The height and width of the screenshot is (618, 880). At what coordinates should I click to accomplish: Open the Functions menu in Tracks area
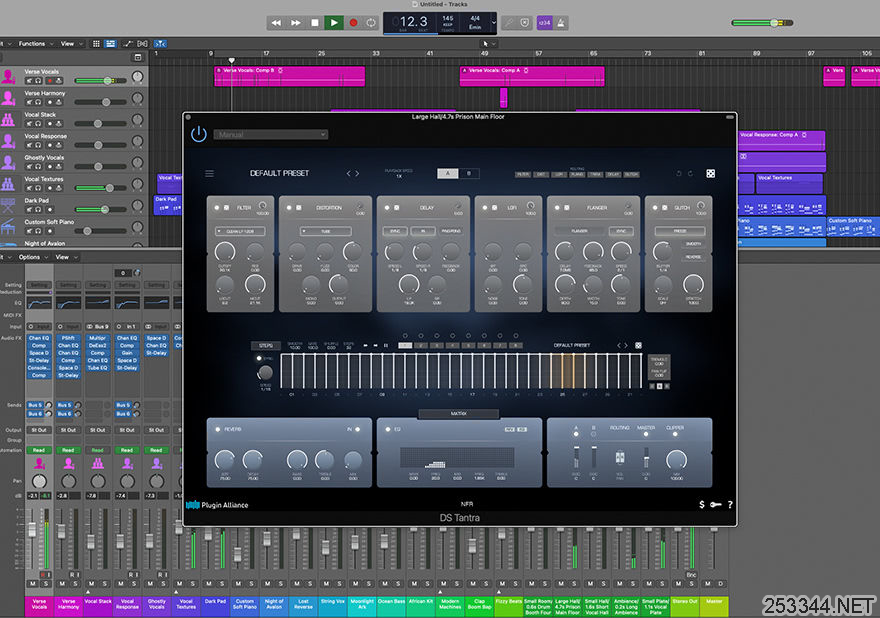pyautogui.click(x=35, y=44)
